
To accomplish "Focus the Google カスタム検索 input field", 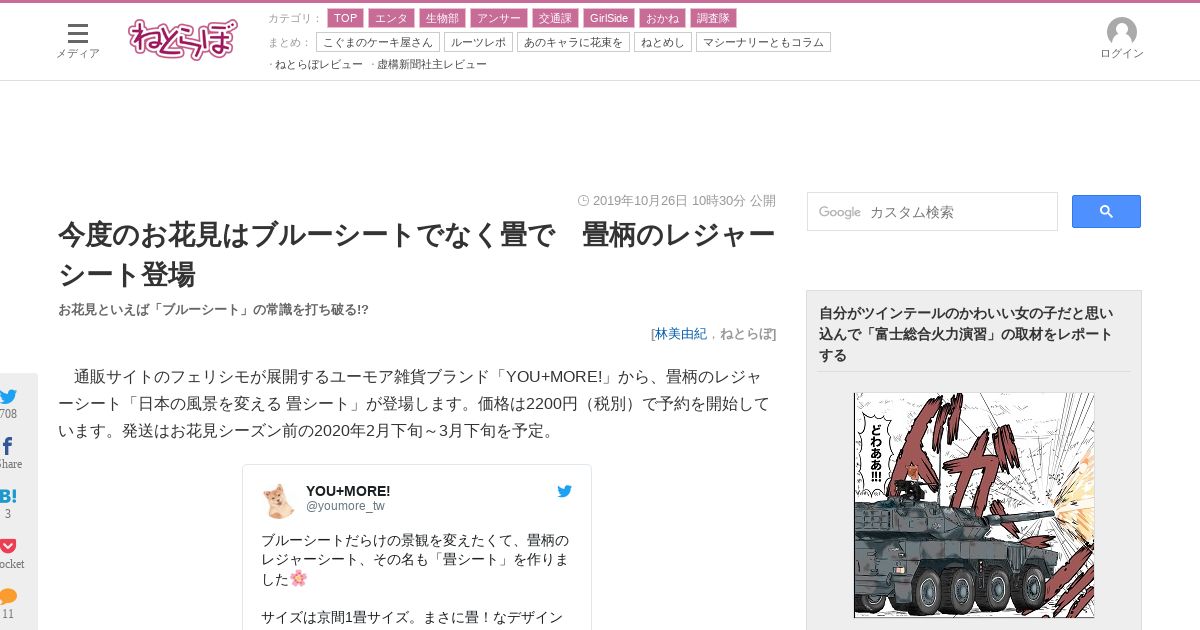I will [932, 212].
